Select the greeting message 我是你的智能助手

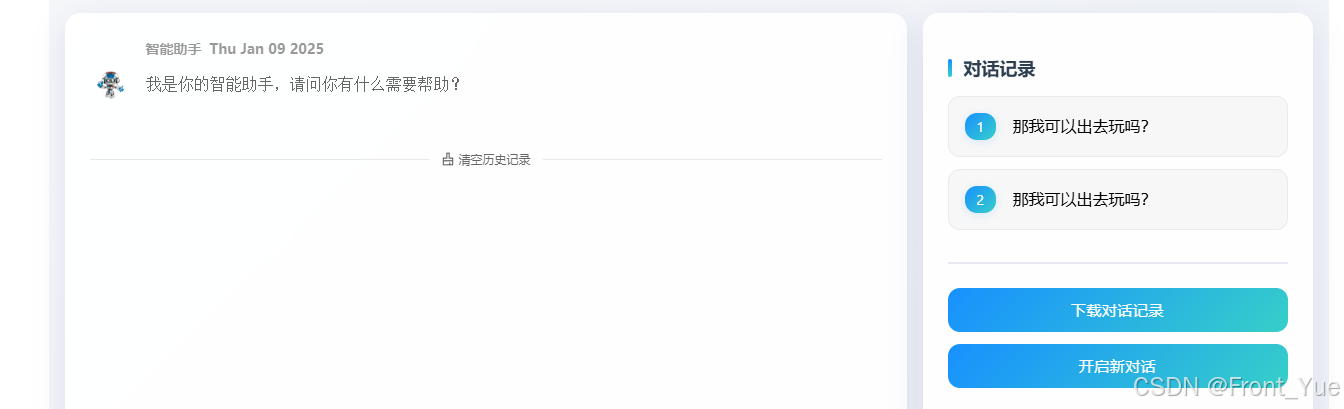303,85
